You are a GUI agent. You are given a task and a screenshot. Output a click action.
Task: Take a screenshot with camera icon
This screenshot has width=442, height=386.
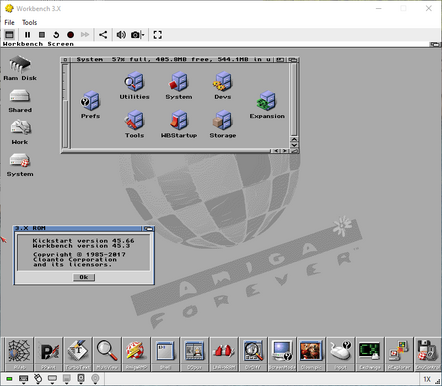click(135, 35)
